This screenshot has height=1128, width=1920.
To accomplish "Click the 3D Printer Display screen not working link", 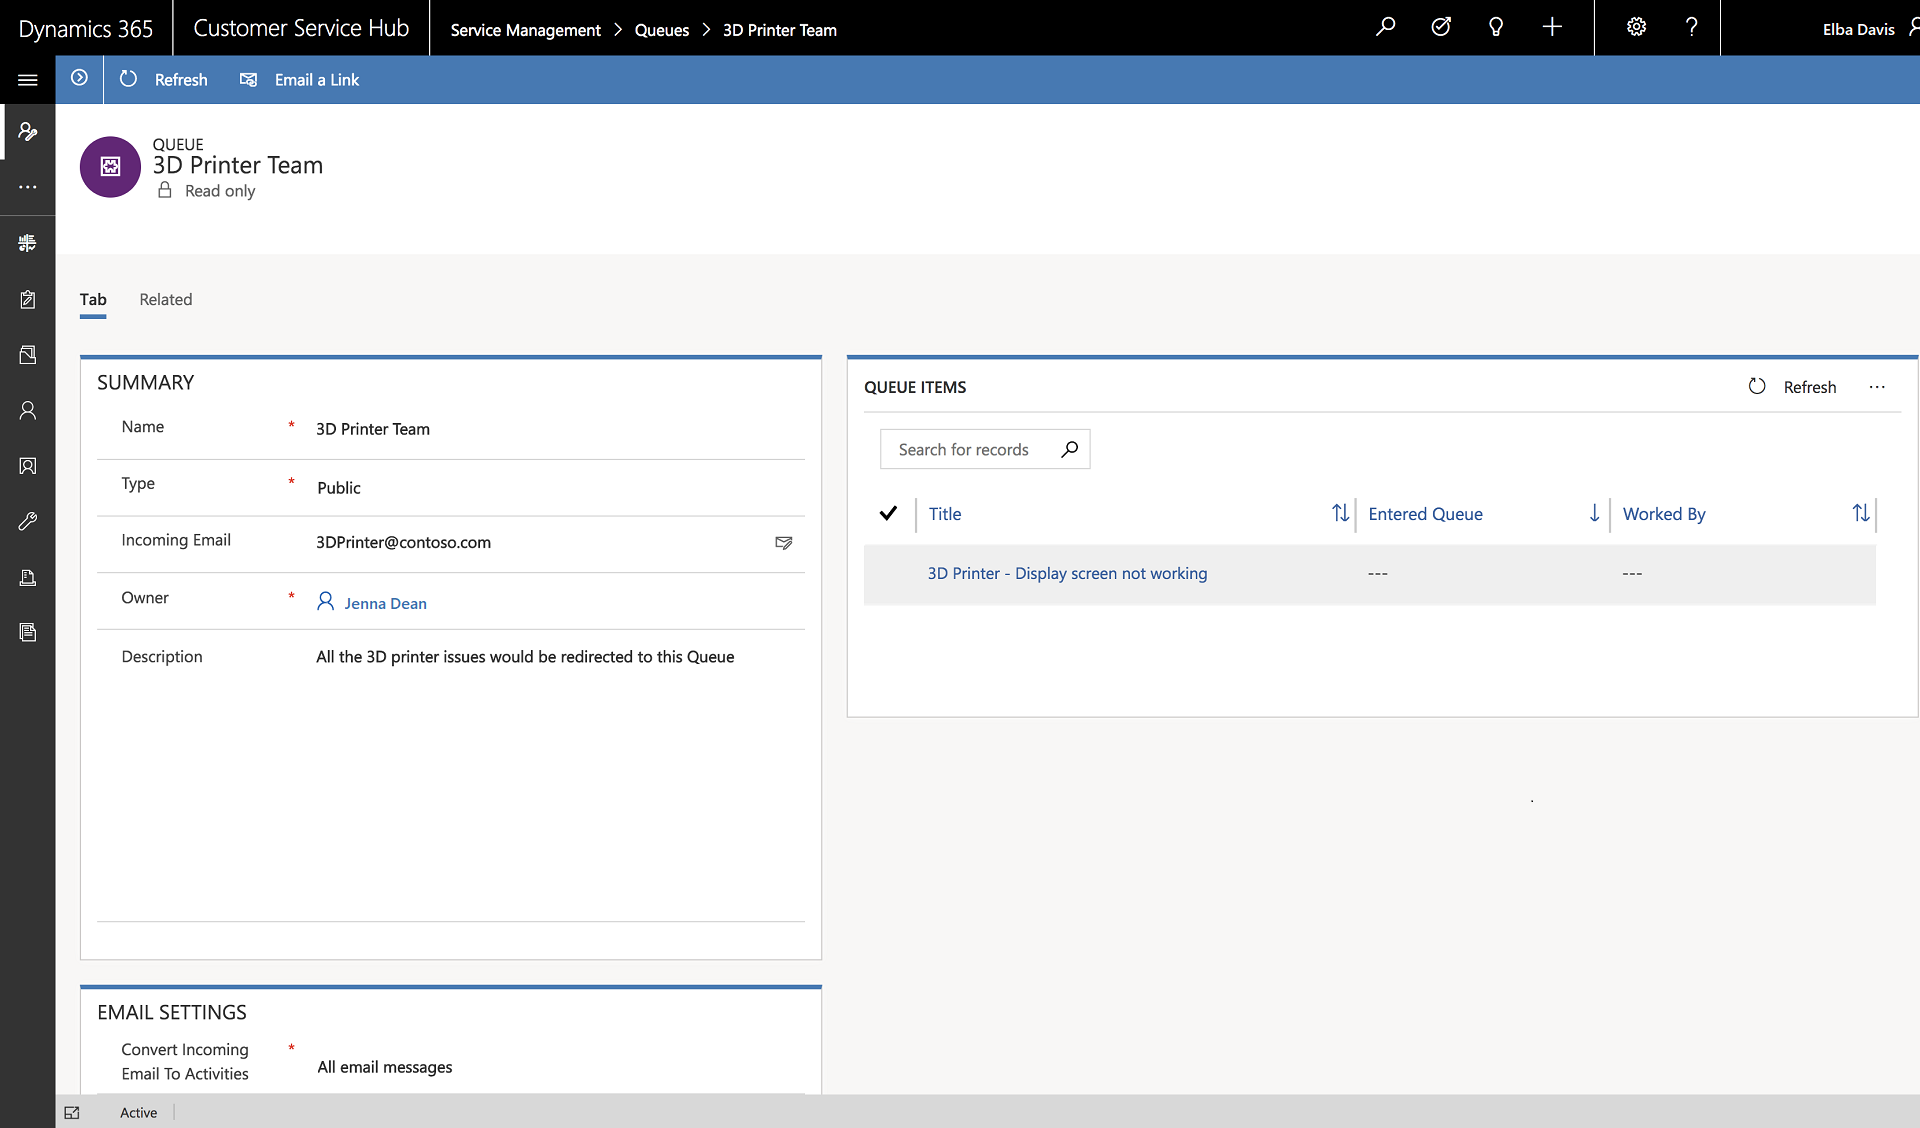I will click(1067, 573).
